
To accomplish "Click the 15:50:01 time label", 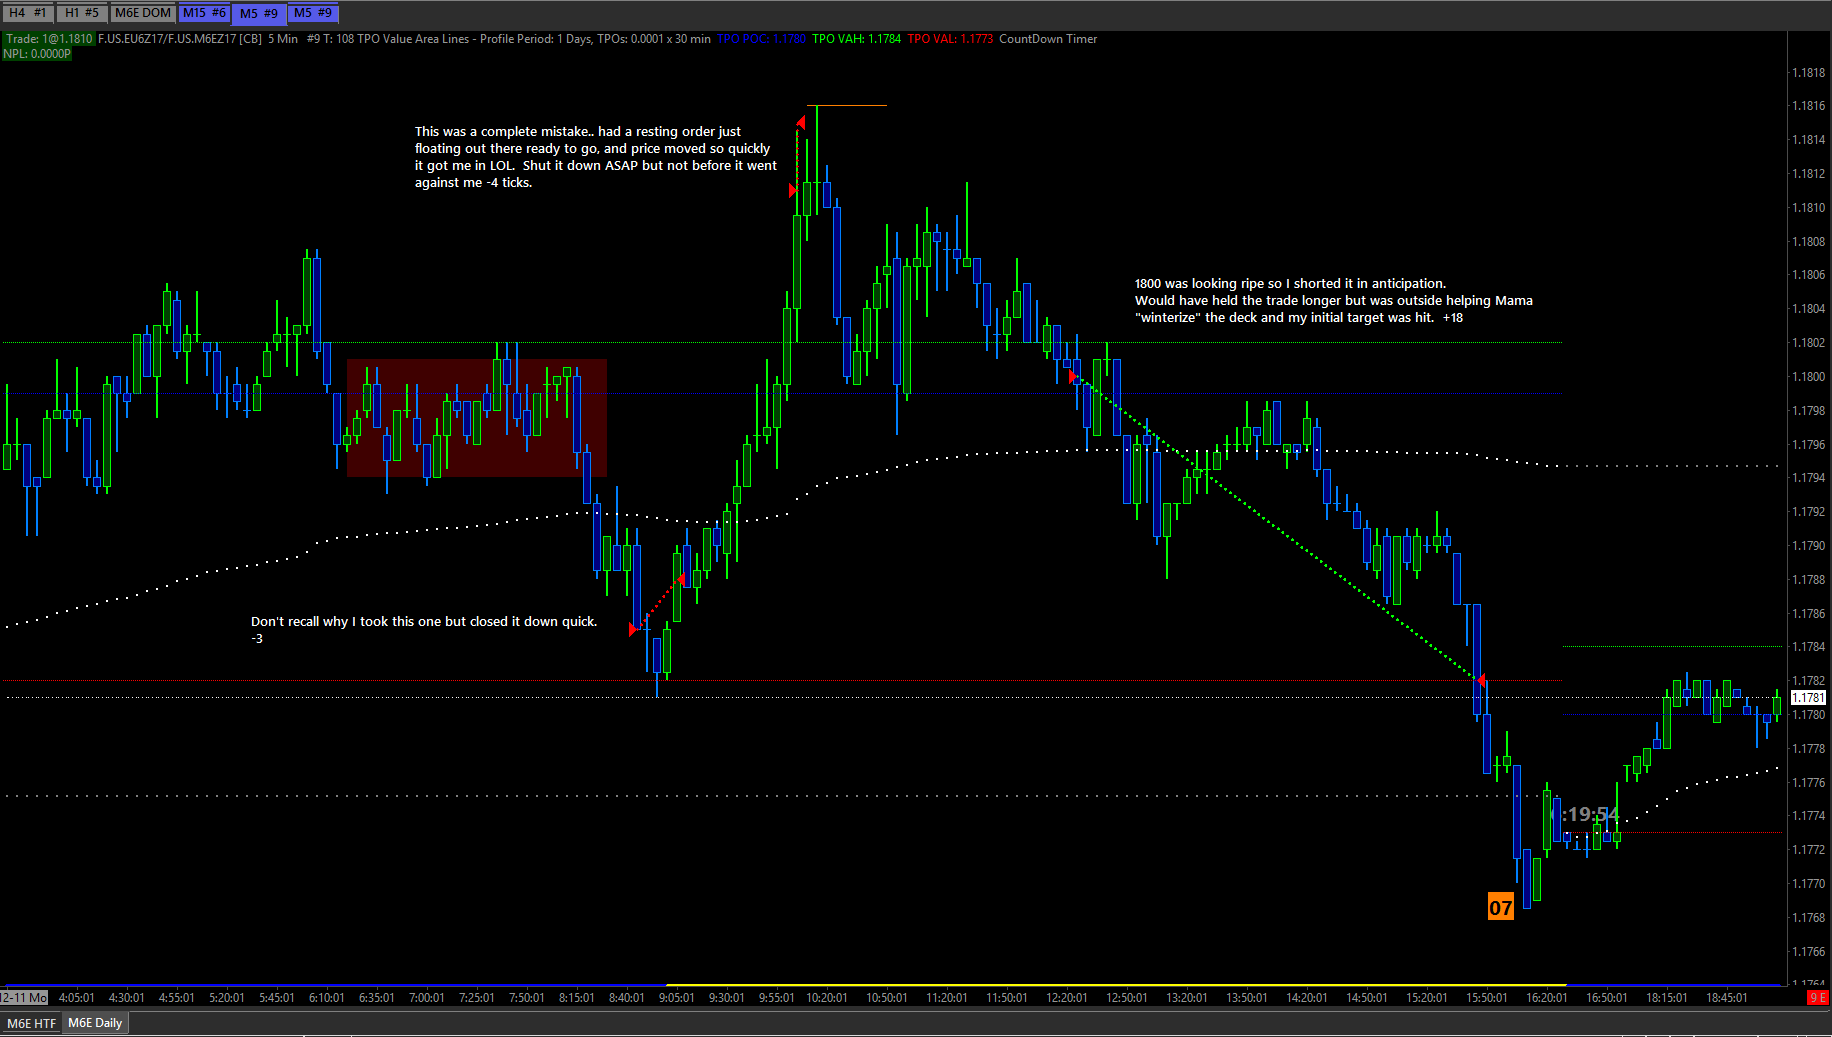I will pos(1486,997).
